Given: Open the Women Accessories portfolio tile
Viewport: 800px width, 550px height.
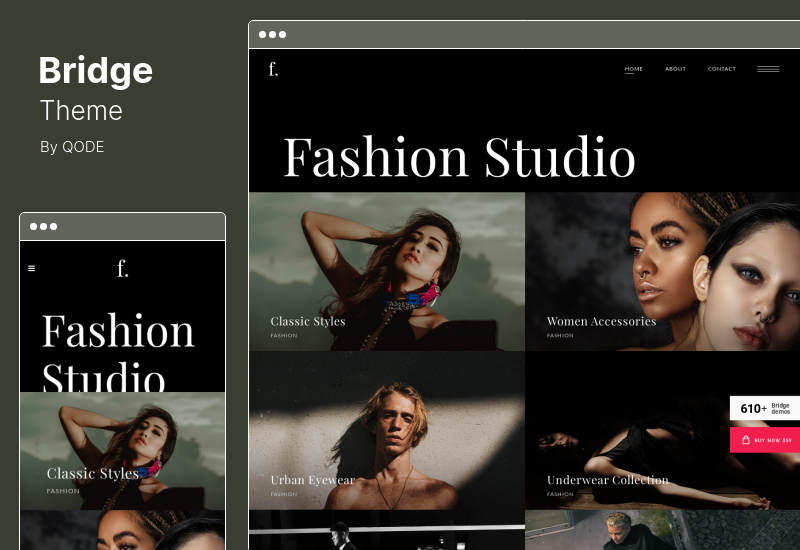Looking at the screenshot, I should point(662,271).
